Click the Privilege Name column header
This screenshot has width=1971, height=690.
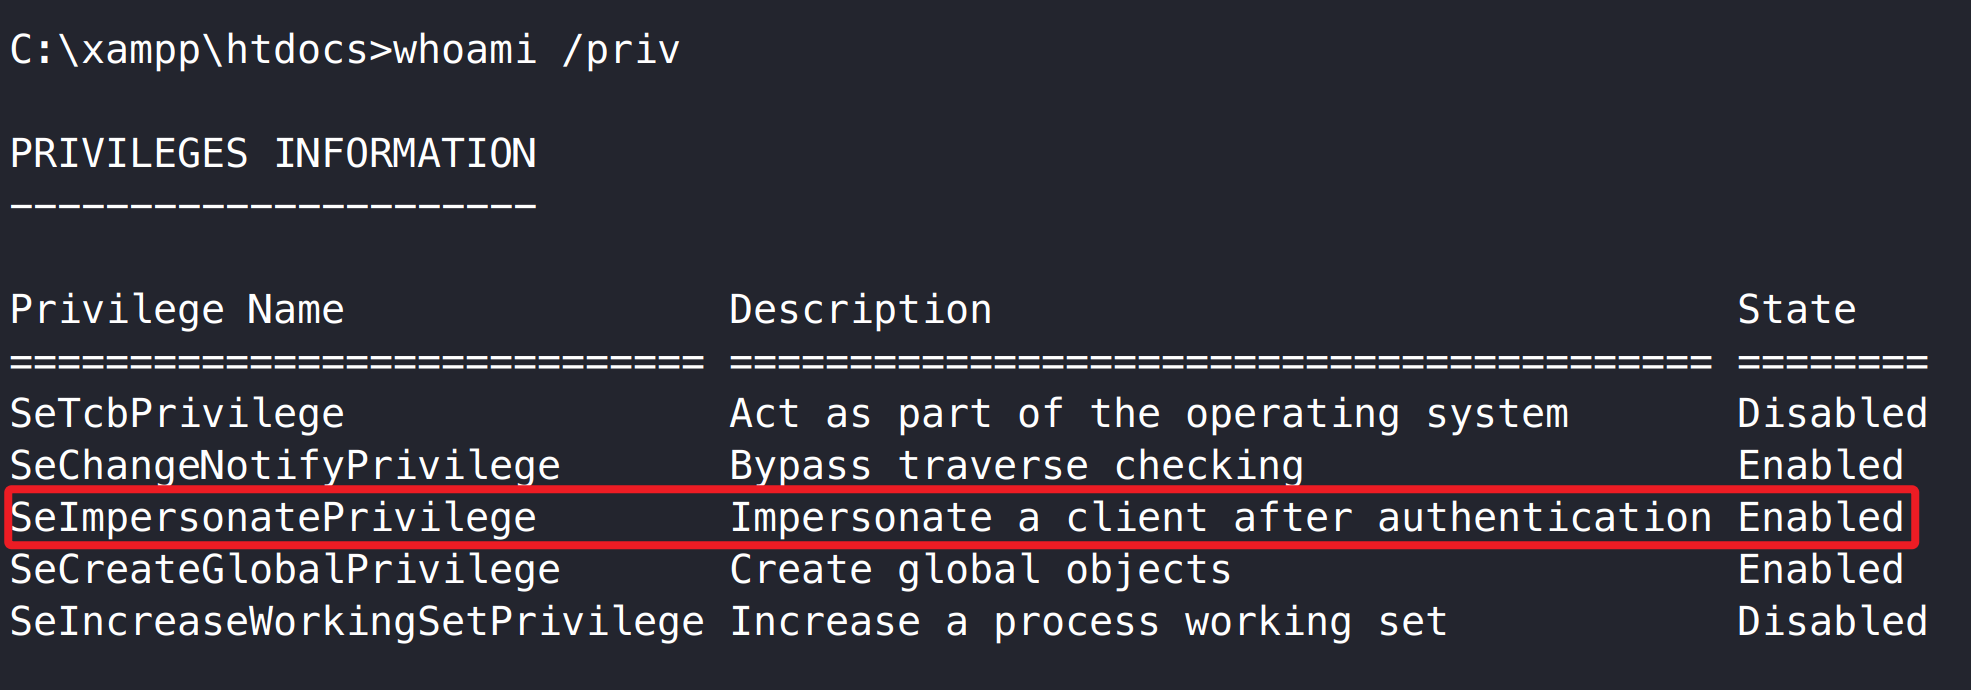tap(177, 310)
